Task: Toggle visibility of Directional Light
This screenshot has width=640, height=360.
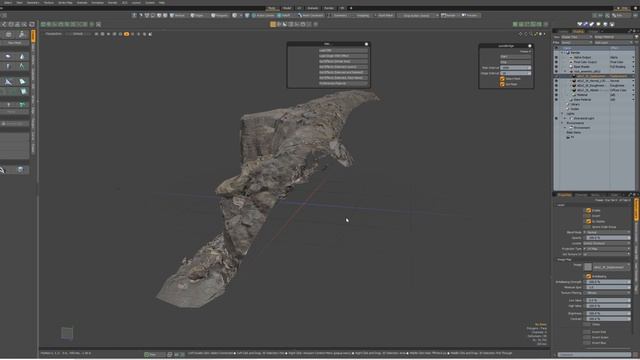Action: tap(556, 118)
